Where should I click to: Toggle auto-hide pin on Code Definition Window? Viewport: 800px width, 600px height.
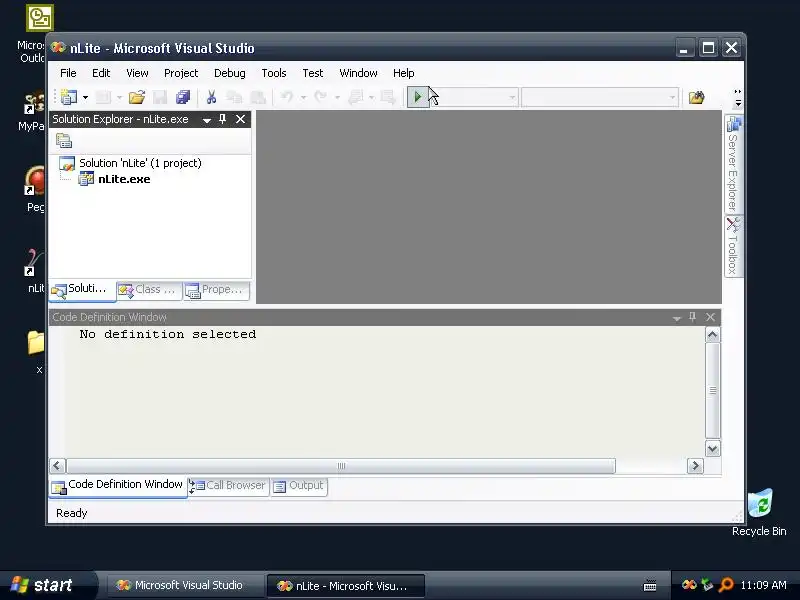[x=692, y=317]
